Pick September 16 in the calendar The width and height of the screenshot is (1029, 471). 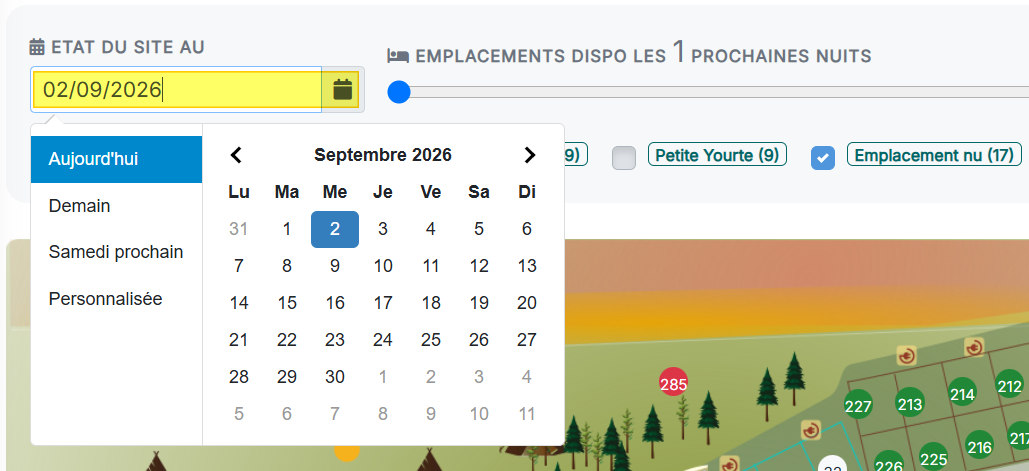click(x=335, y=303)
